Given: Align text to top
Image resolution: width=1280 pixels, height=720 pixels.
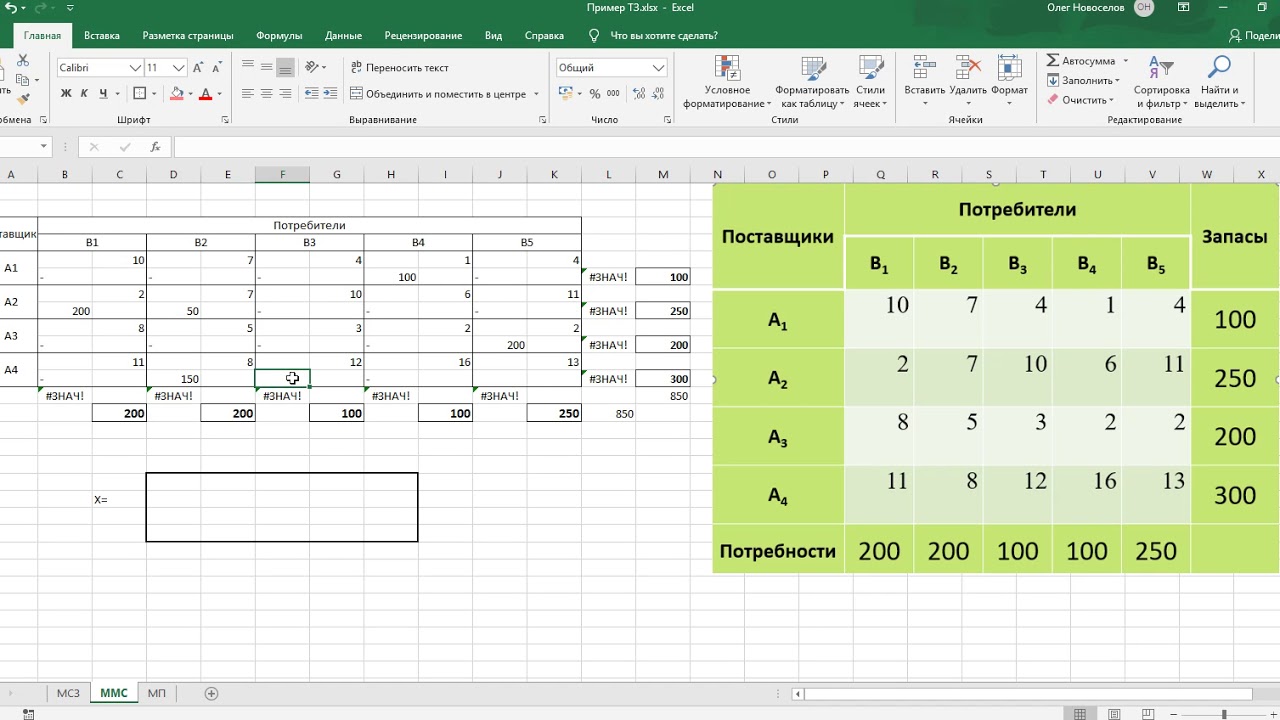Looking at the screenshot, I should coord(248,67).
